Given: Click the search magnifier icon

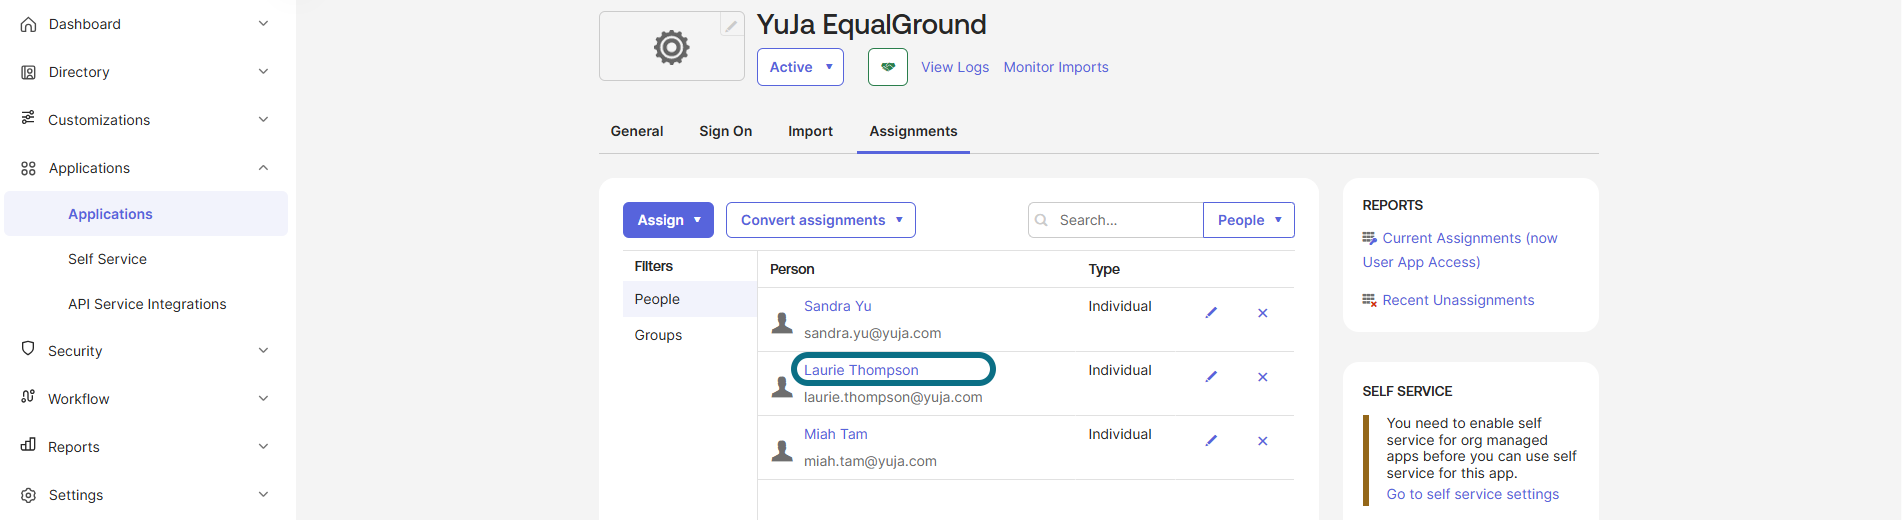Looking at the screenshot, I should click(1042, 220).
